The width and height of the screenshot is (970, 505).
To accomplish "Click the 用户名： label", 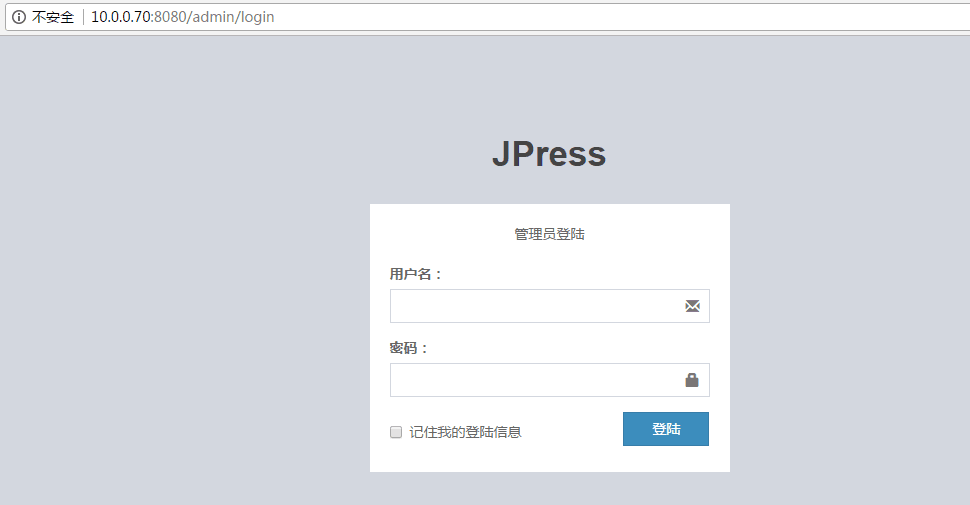I will point(416,274).
